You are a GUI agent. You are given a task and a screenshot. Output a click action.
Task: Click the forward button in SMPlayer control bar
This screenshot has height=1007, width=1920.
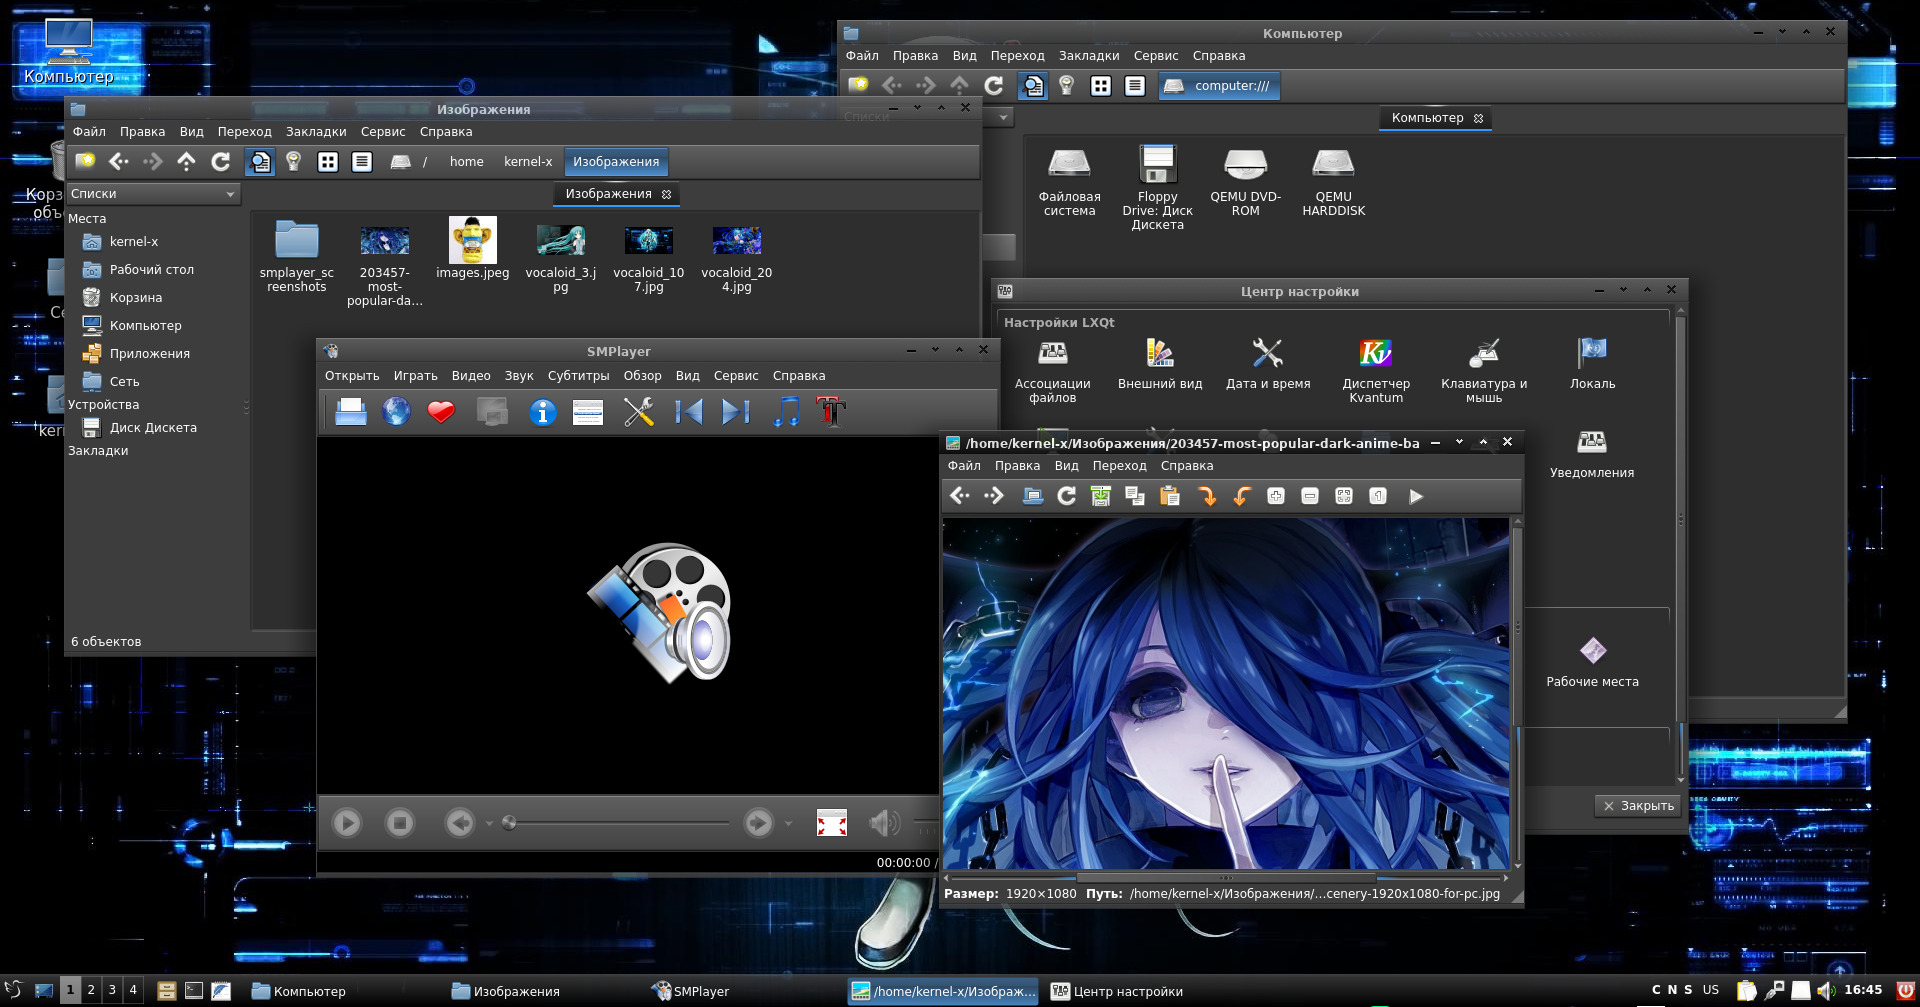click(x=758, y=823)
